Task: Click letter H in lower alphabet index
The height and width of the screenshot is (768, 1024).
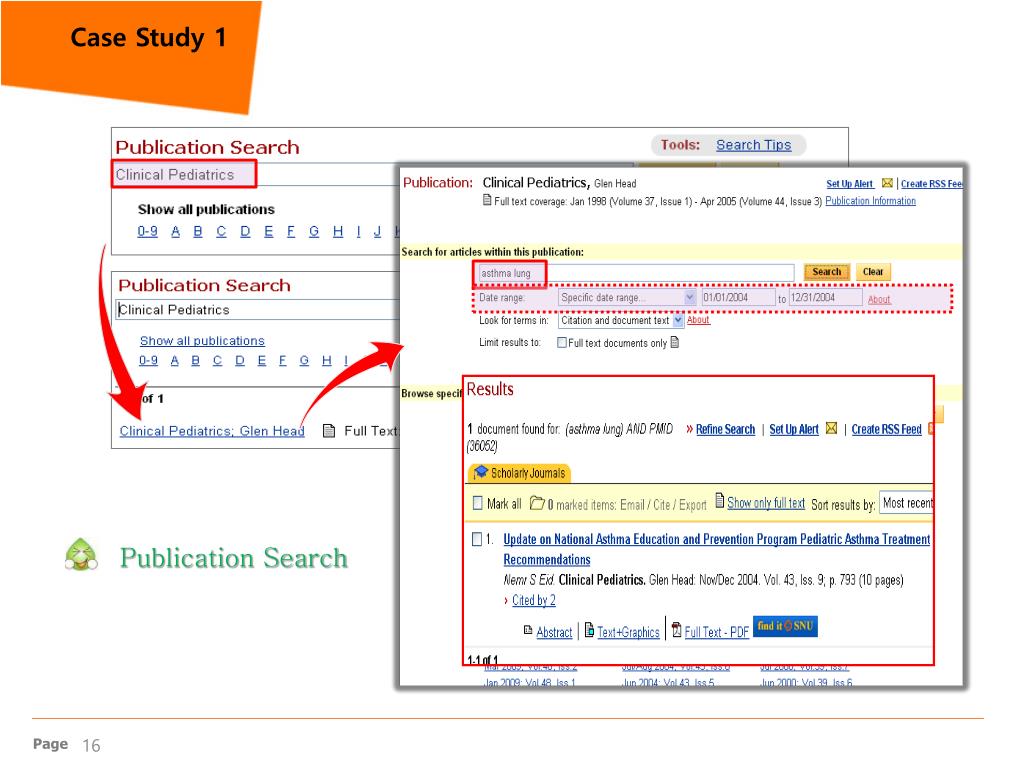Action: [x=327, y=360]
